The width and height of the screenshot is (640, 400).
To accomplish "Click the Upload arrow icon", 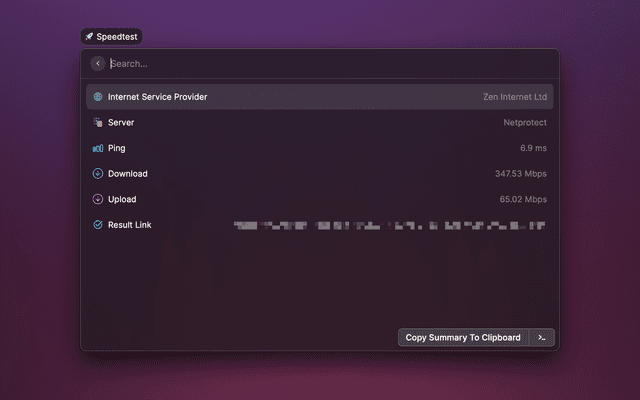I will 98,199.
